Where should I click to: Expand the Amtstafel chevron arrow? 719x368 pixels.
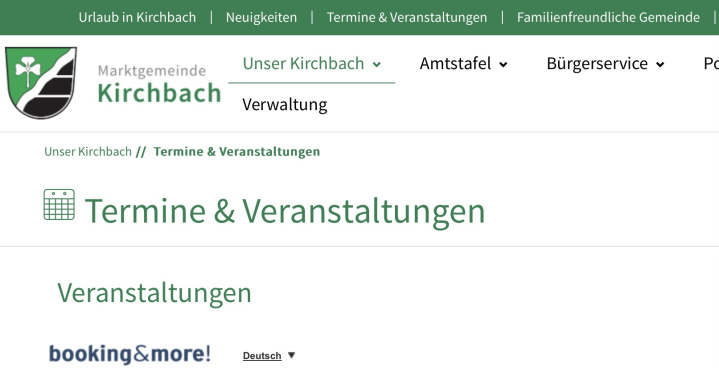click(503, 65)
